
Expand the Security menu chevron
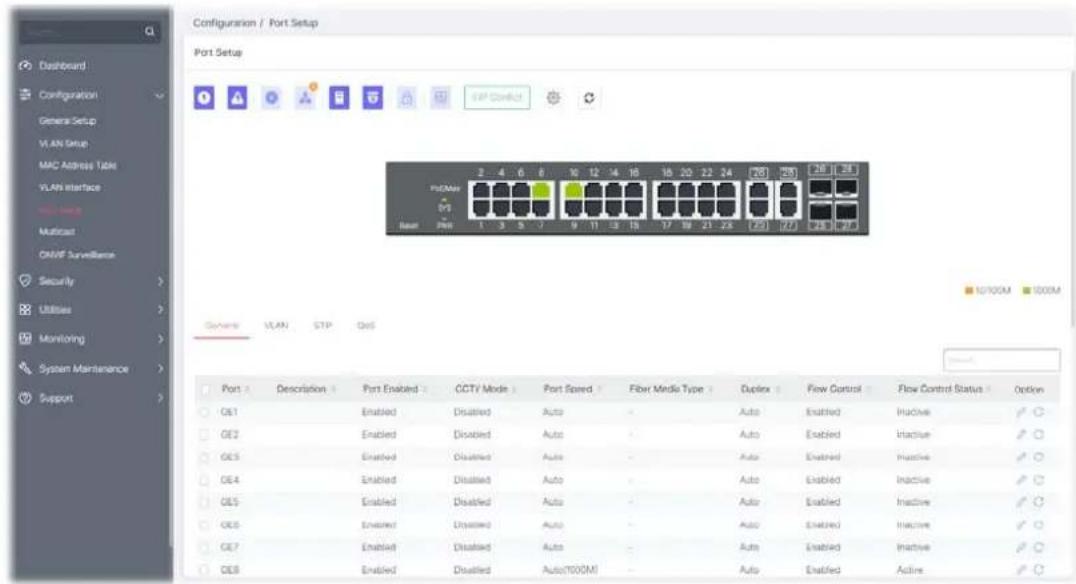click(160, 281)
